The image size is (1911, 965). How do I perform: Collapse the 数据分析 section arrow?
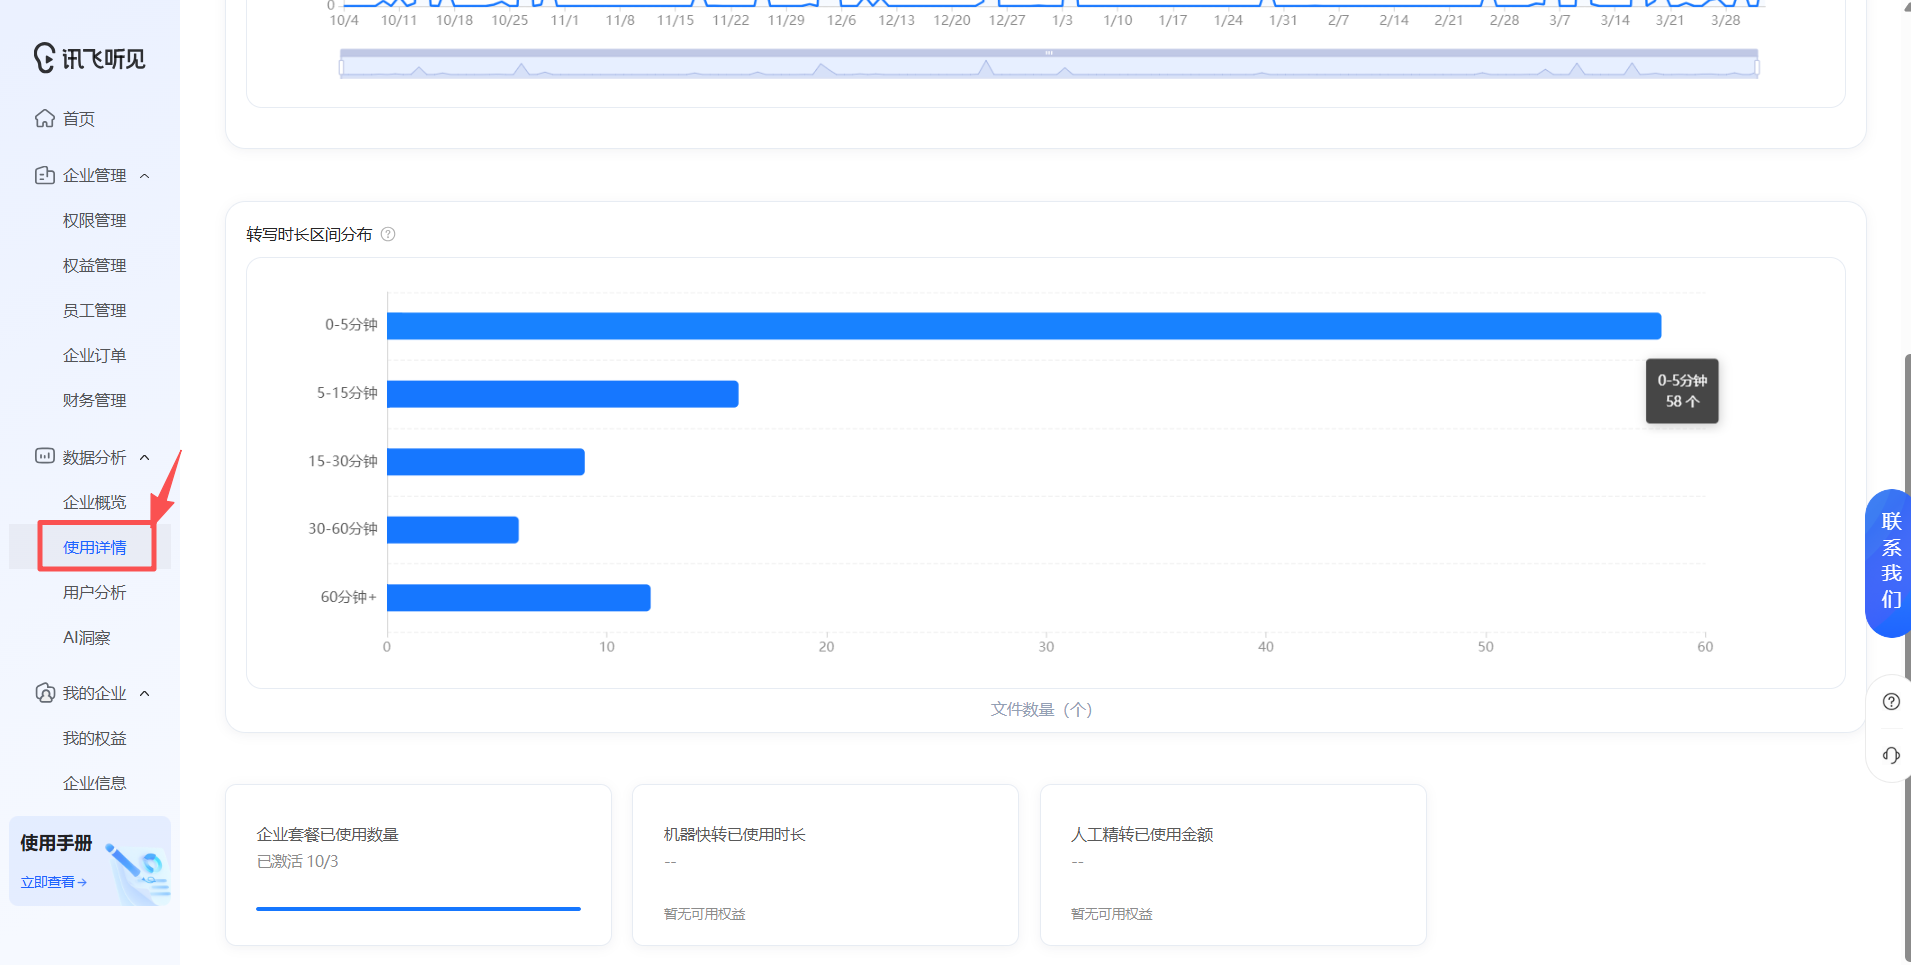[x=145, y=458]
